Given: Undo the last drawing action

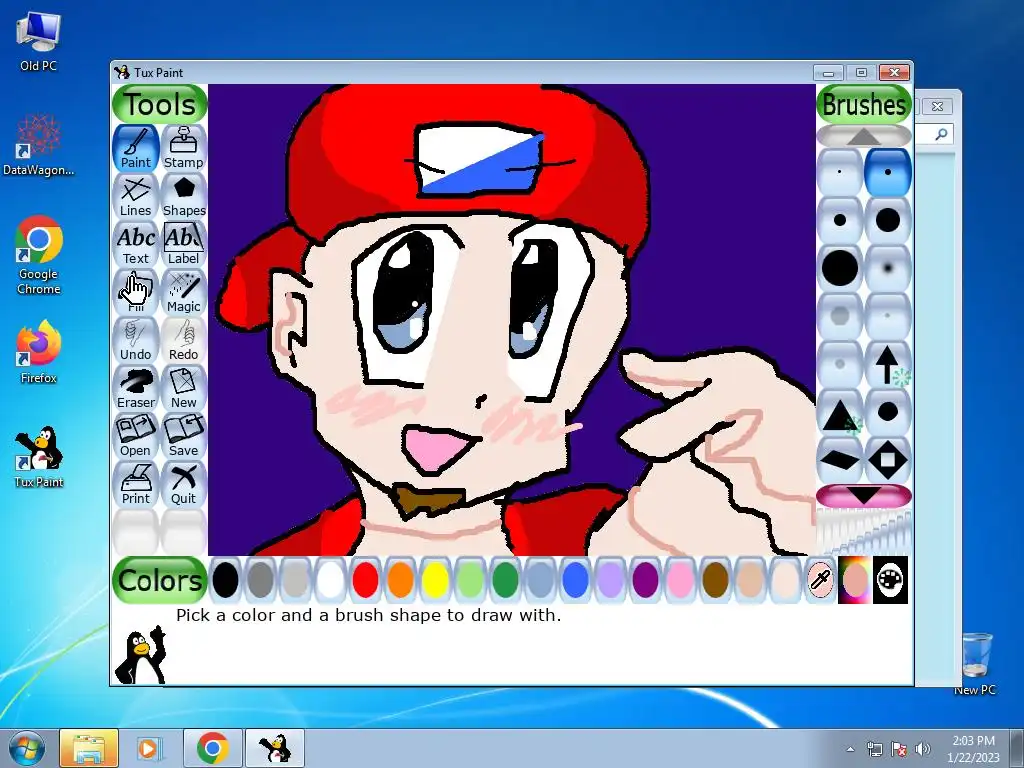Looking at the screenshot, I should coord(136,340).
